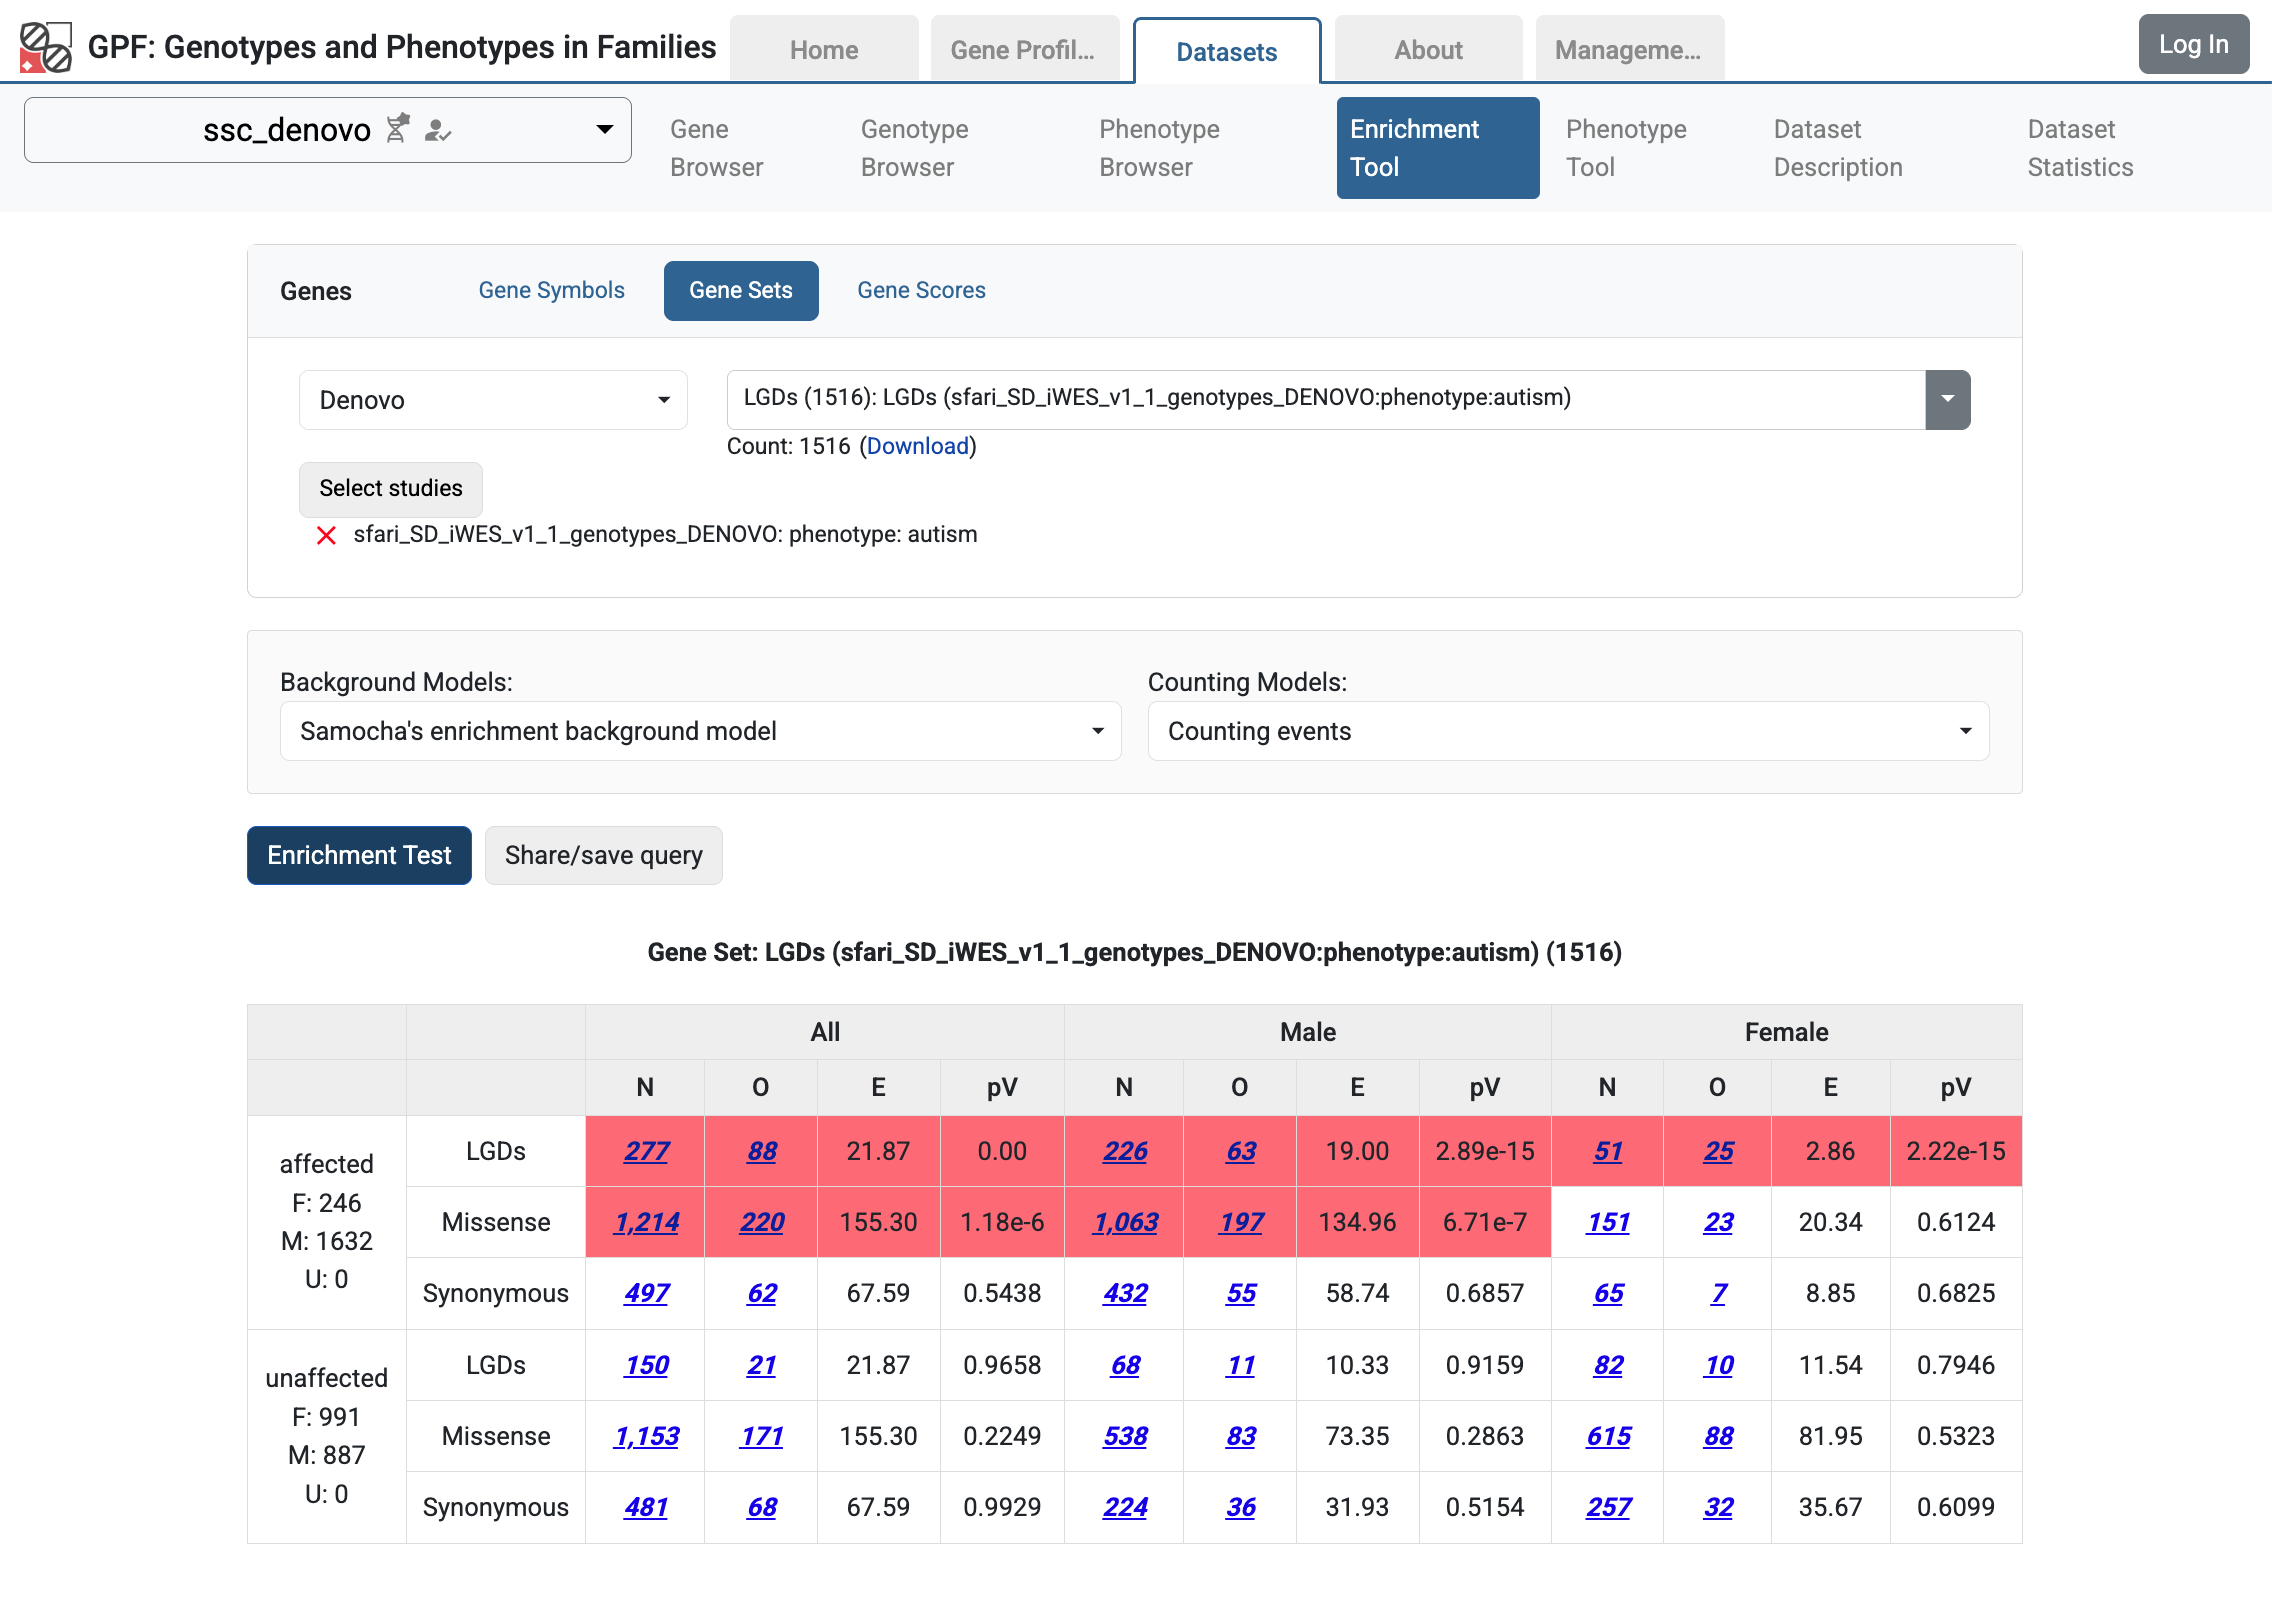Click Share/save query
Screen dimensions: 2272x1600
[603, 855]
